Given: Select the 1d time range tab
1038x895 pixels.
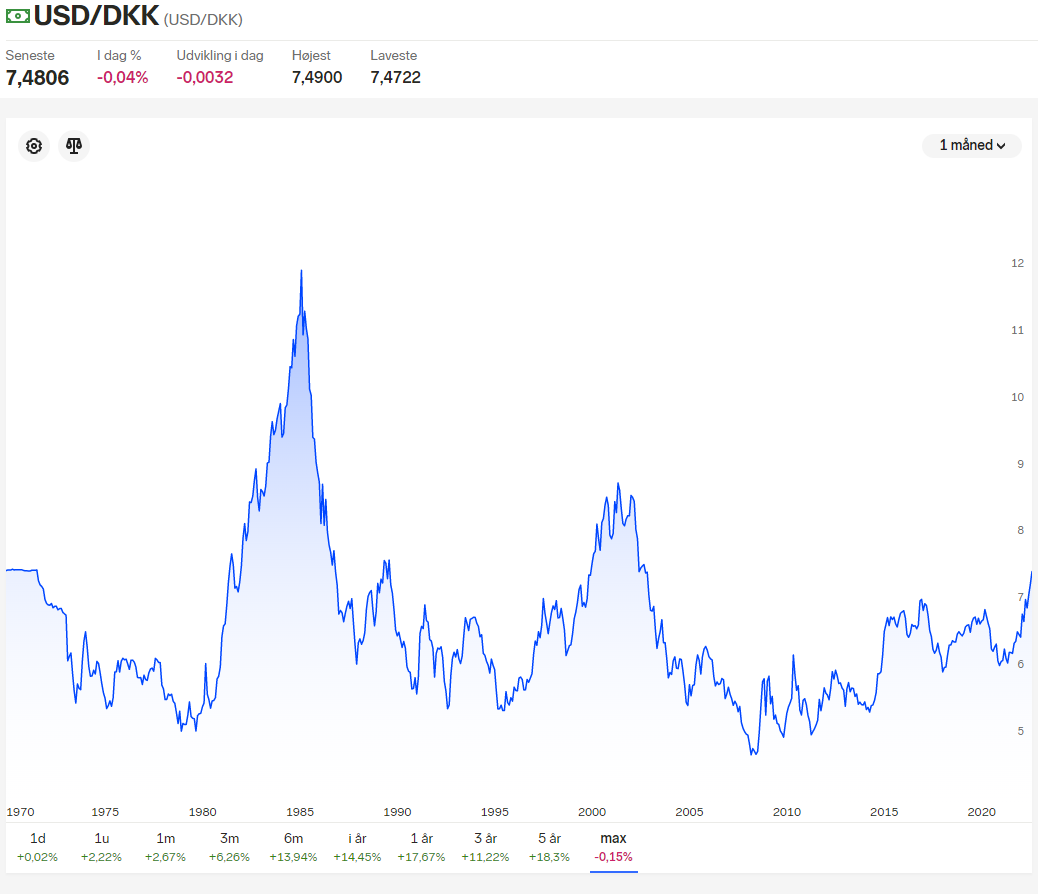Looking at the screenshot, I should pyautogui.click(x=38, y=847).
